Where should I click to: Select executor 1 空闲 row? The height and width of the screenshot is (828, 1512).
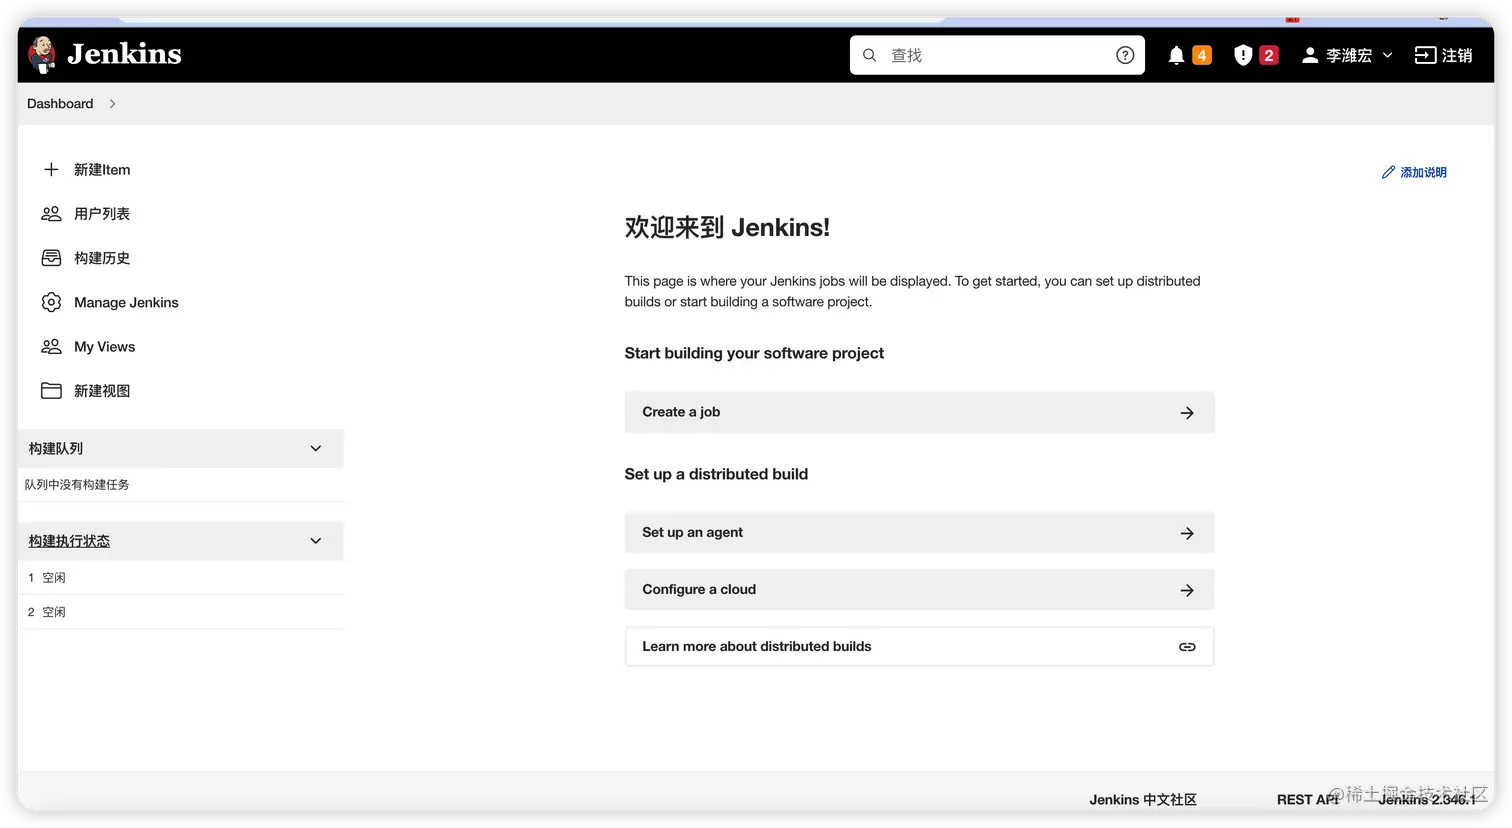pos(181,578)
